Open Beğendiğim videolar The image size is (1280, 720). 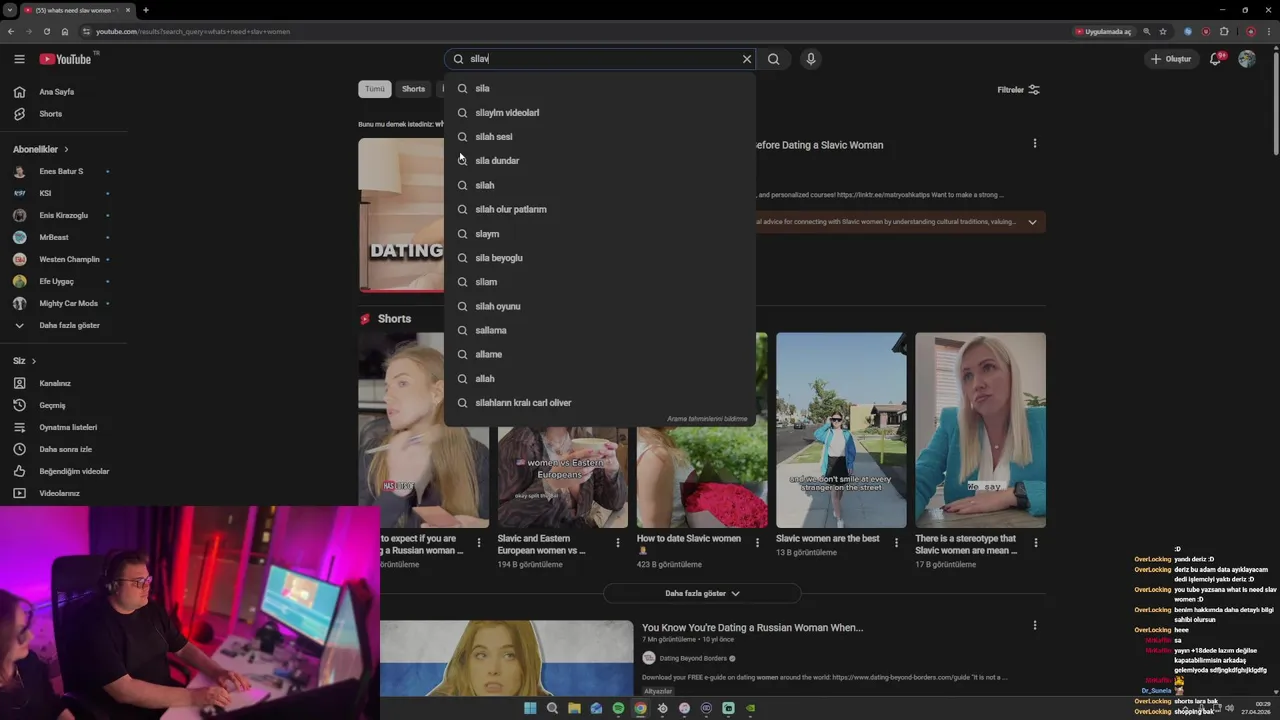(63, 471)
